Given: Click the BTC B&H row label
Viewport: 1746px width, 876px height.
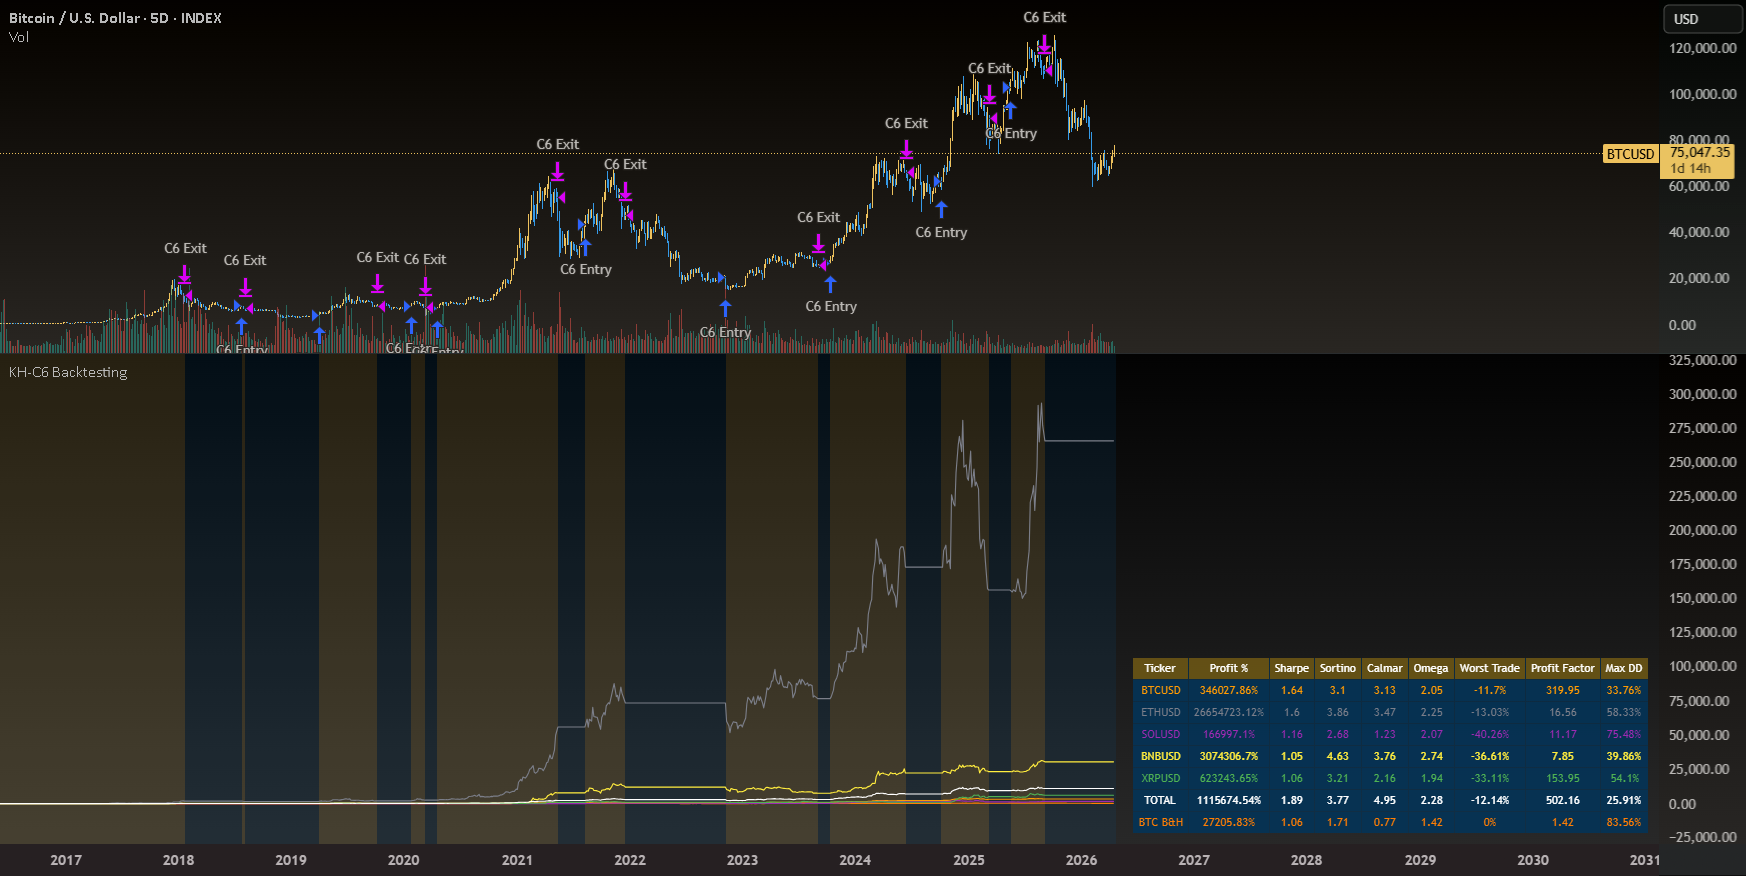Looking at the screenshot, I should 1160,822.
